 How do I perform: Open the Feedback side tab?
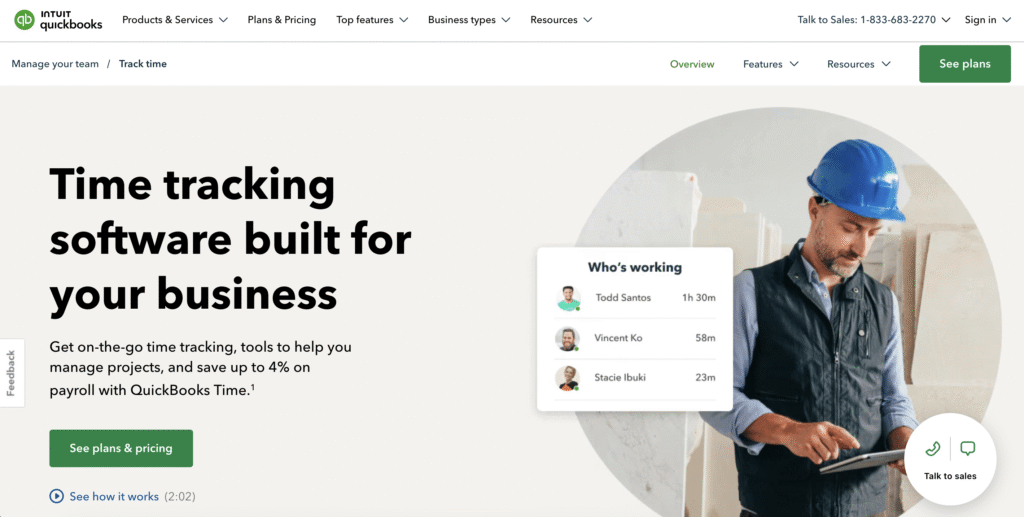[x=11, y=373]
